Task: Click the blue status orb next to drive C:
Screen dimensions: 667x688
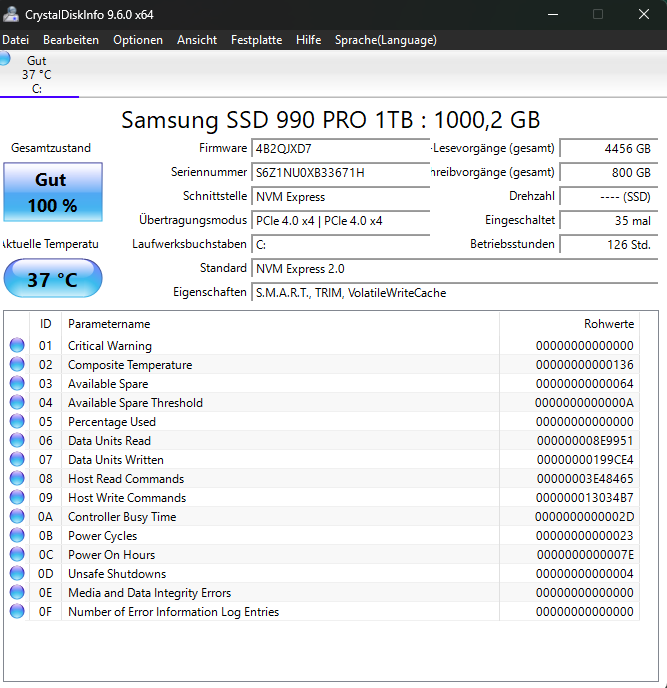Action: click(x=4, y=58)
